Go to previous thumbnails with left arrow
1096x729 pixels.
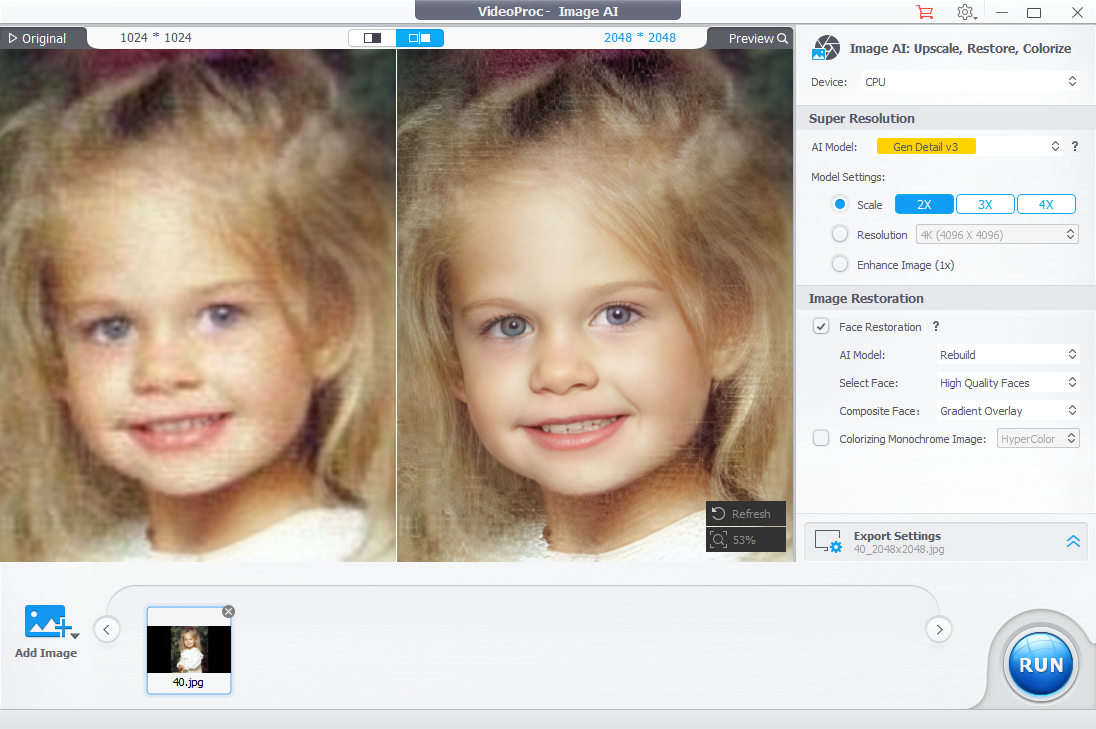point(106,629)
